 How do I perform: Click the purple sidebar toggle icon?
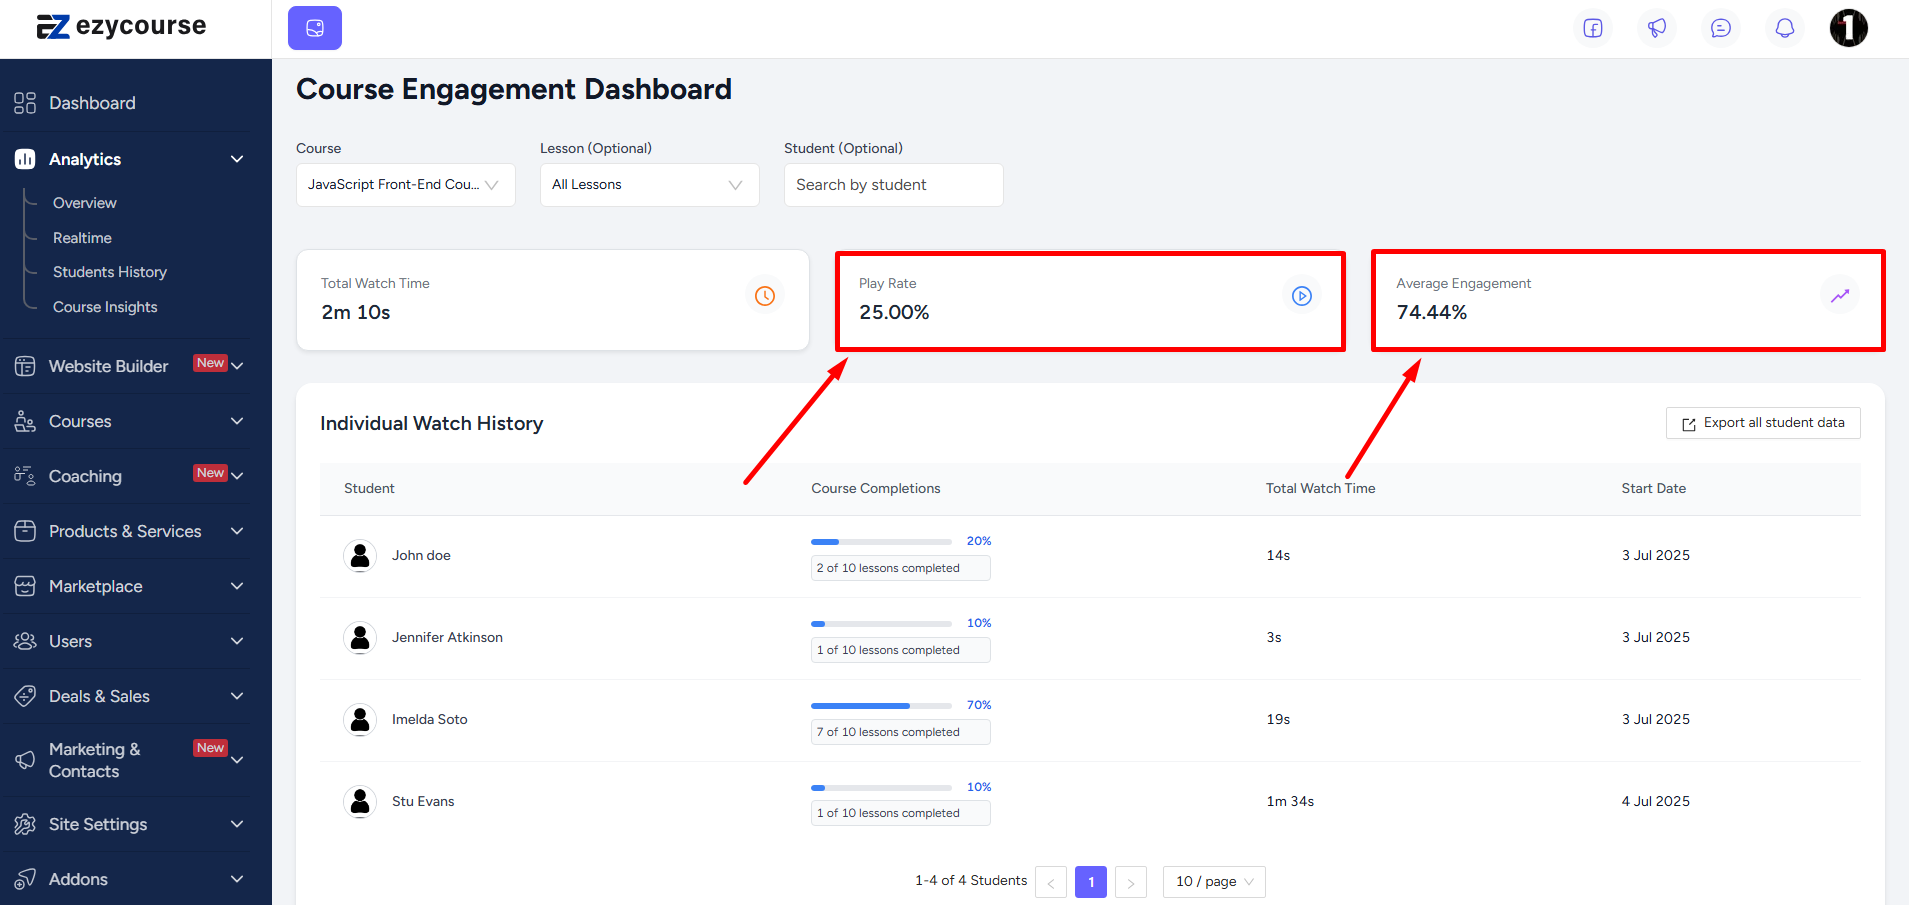[315, 28]
